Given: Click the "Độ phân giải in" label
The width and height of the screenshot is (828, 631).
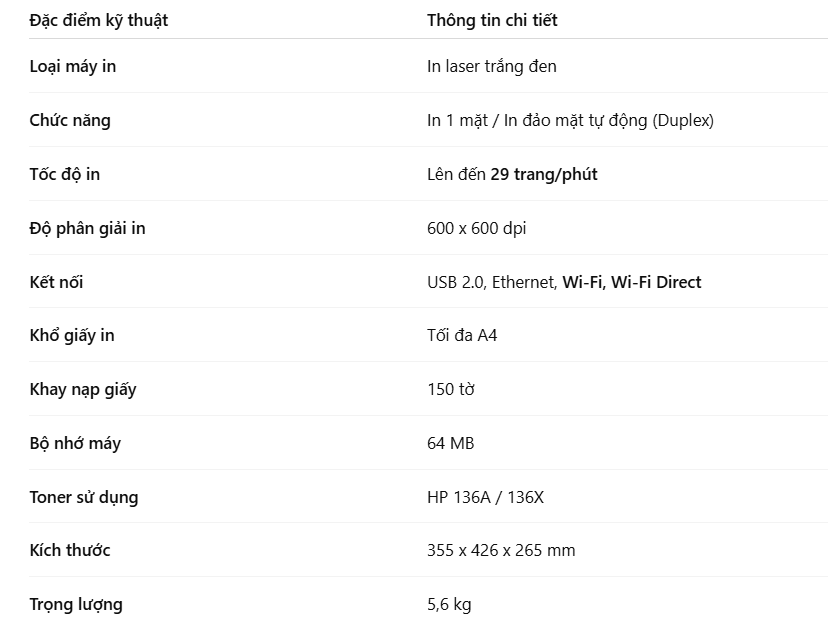Looking at the screenshot, I should click(x=87, y=228).
